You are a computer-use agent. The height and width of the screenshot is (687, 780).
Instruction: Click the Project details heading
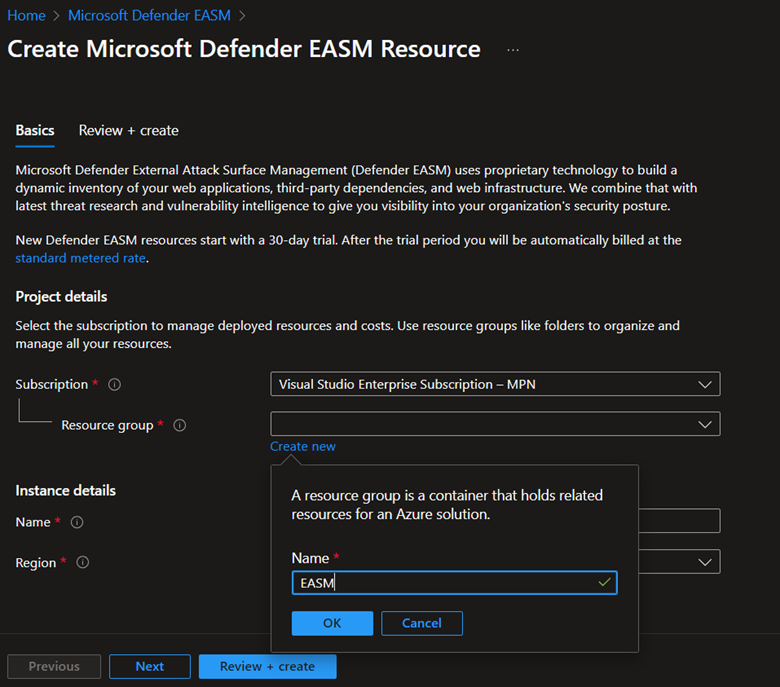click(61, 296)
